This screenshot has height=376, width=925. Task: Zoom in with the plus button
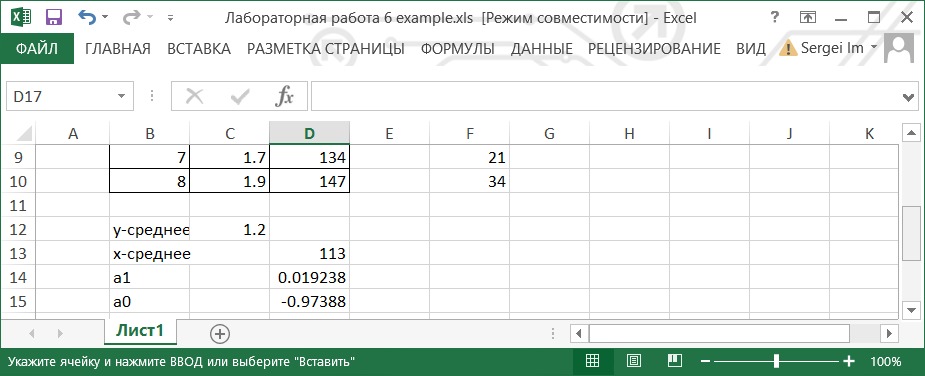[848, 361]
